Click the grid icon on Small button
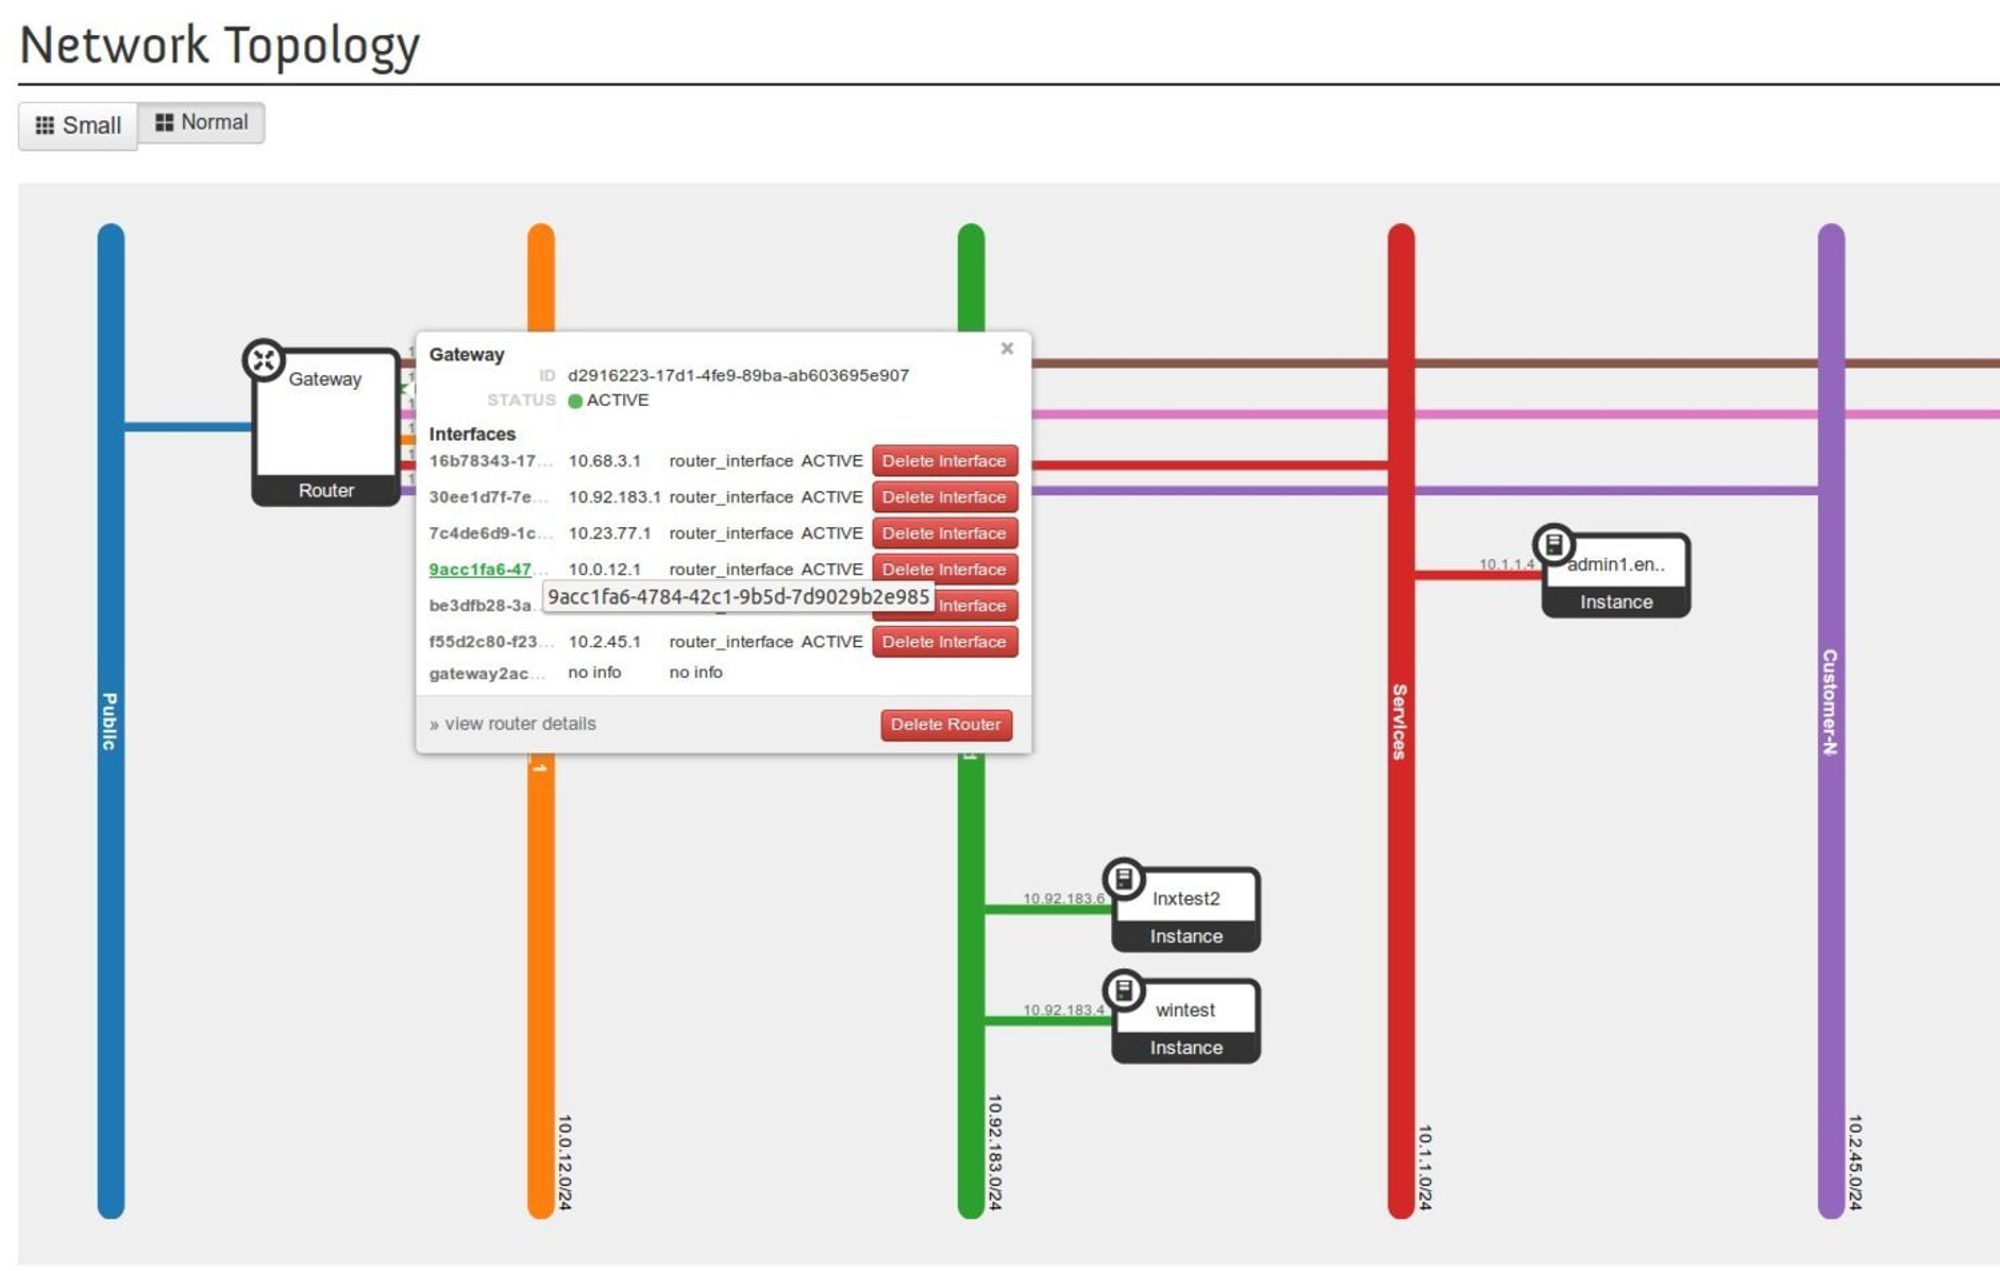 (45, 126)
